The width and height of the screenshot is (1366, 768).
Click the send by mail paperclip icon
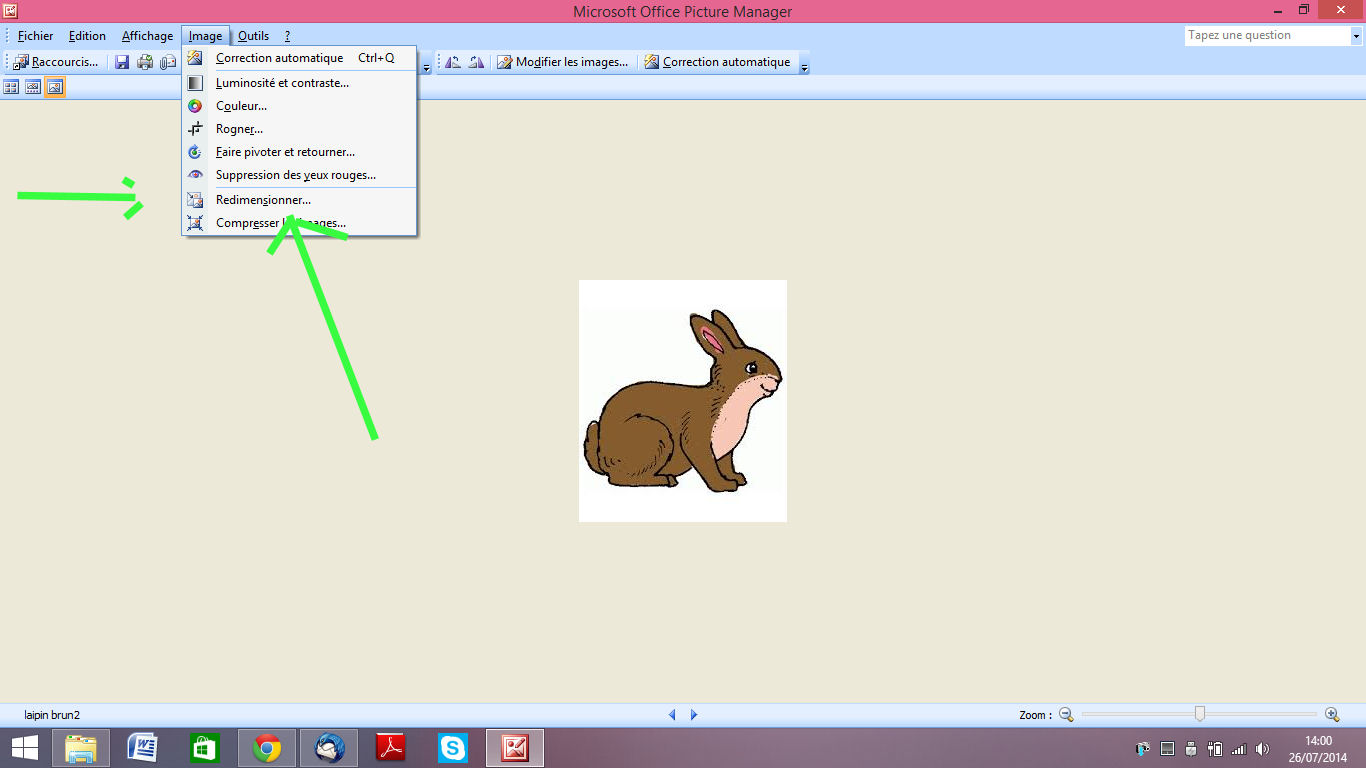[168, 62]
